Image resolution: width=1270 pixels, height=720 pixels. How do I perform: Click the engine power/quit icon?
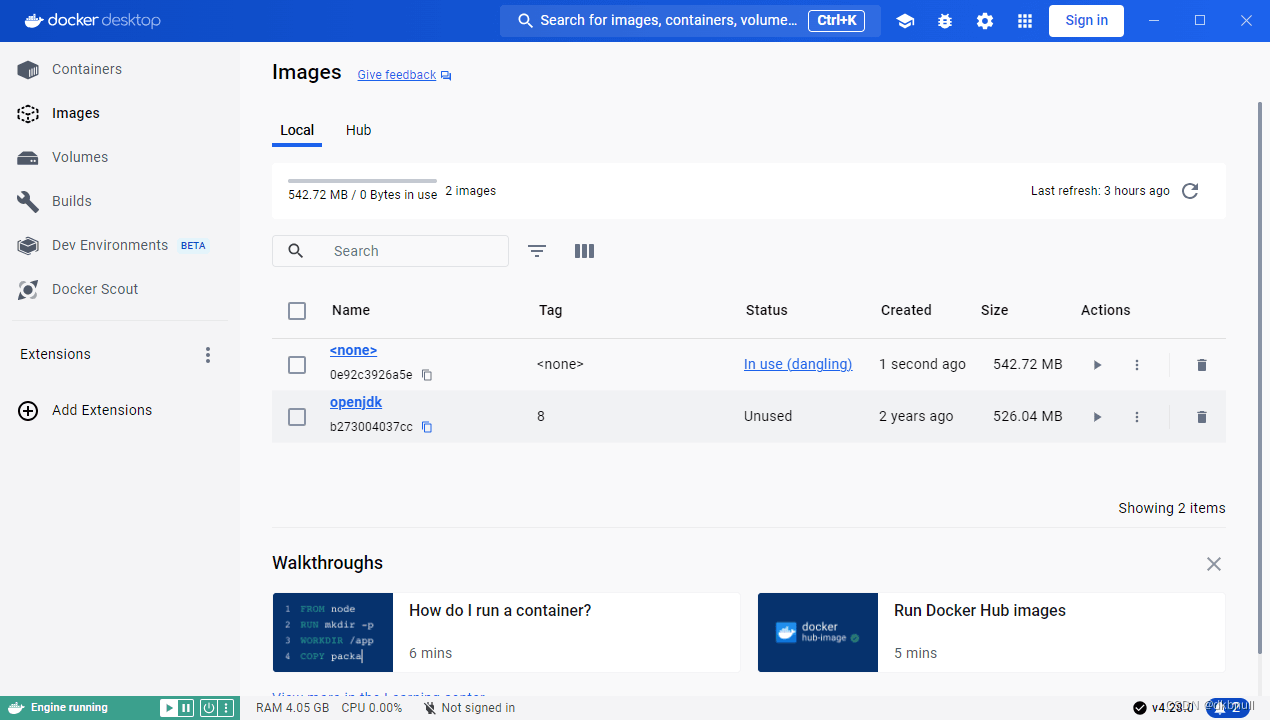208,708
